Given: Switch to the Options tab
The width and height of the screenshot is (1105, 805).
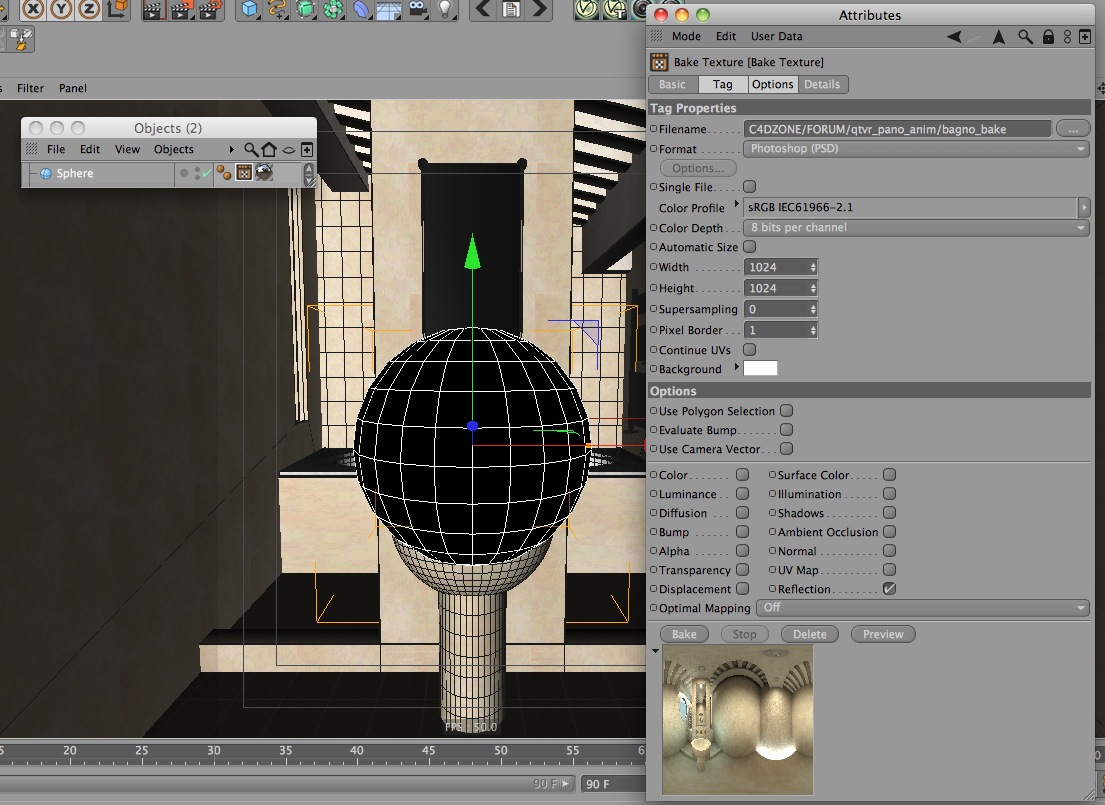Looking at the screenshot, I should (772, 85).
